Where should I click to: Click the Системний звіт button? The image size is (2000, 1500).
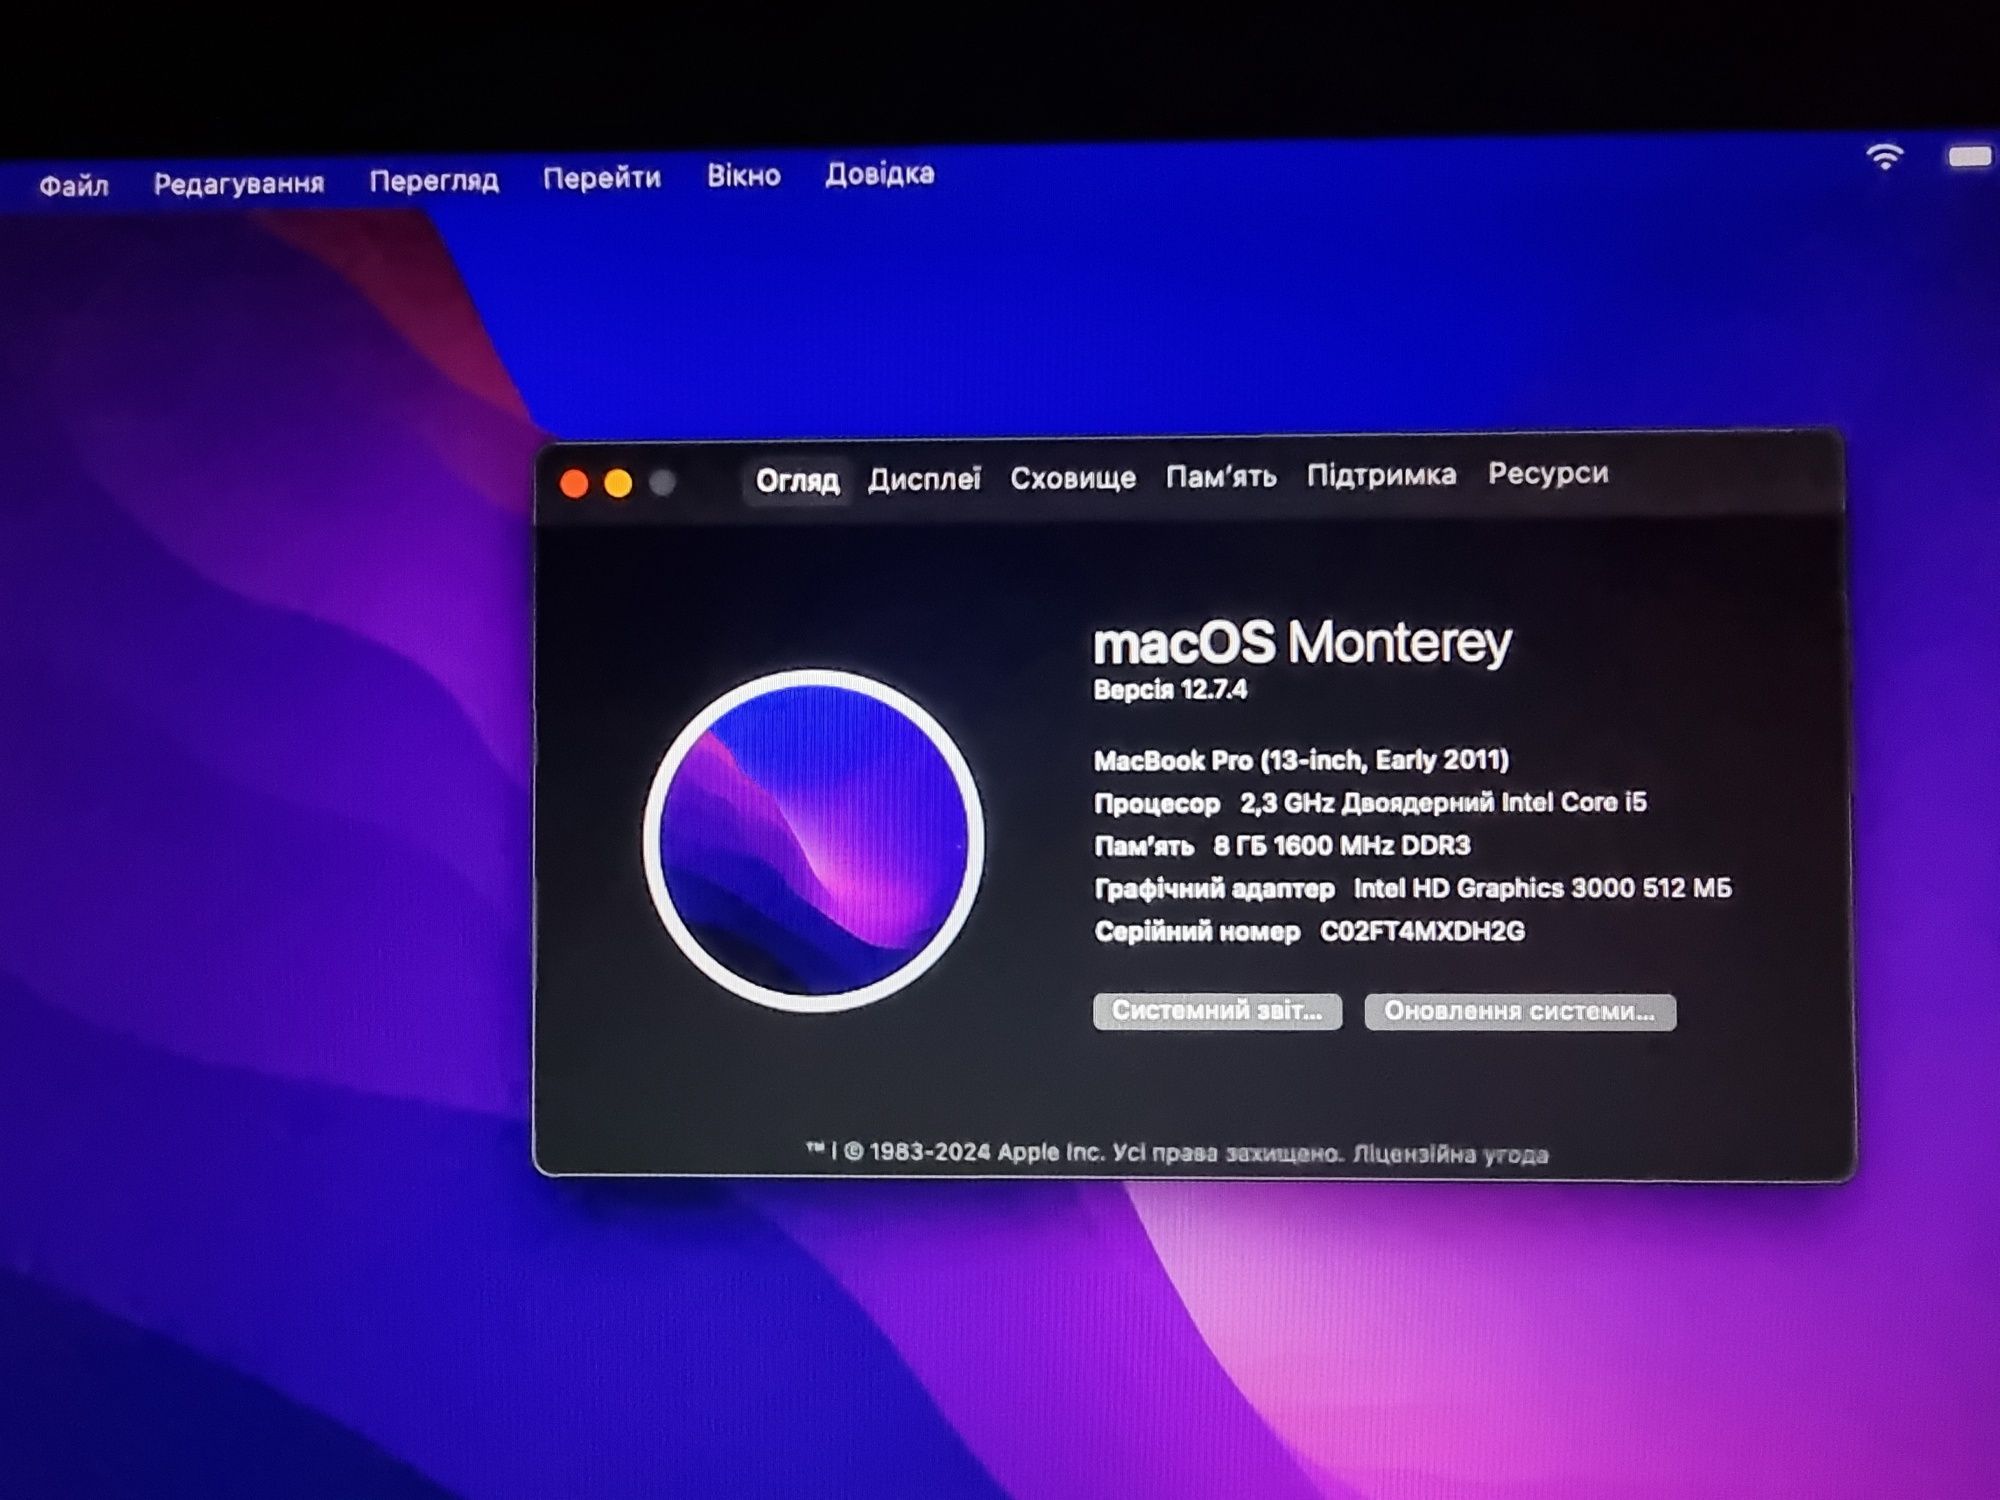point(1217,1011)
